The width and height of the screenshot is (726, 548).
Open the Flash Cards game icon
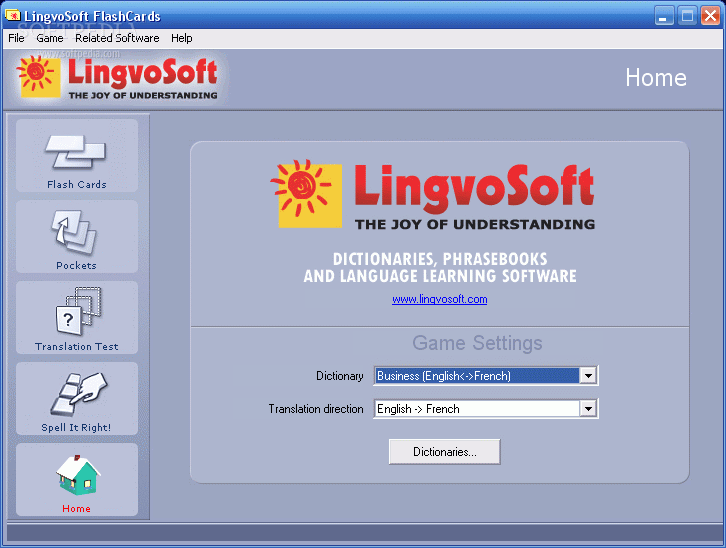pos(77,156)
